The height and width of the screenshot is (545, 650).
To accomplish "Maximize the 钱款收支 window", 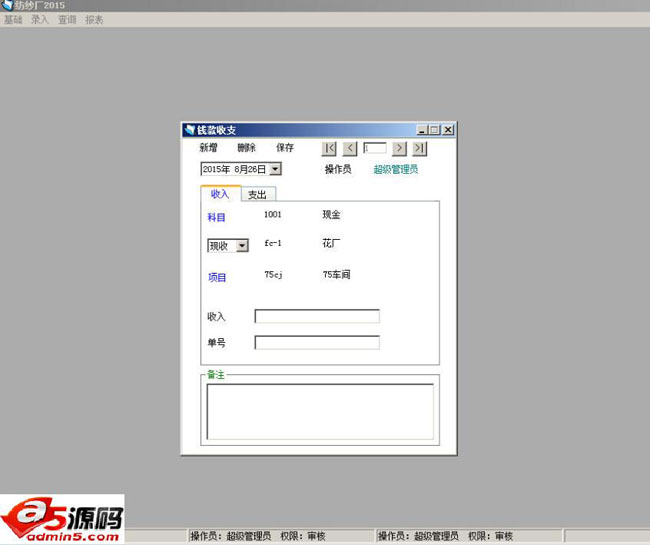I will (434, 130).
